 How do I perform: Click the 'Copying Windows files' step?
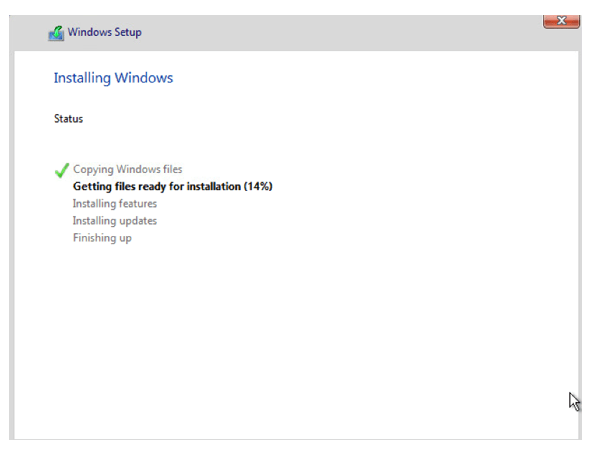128,169
